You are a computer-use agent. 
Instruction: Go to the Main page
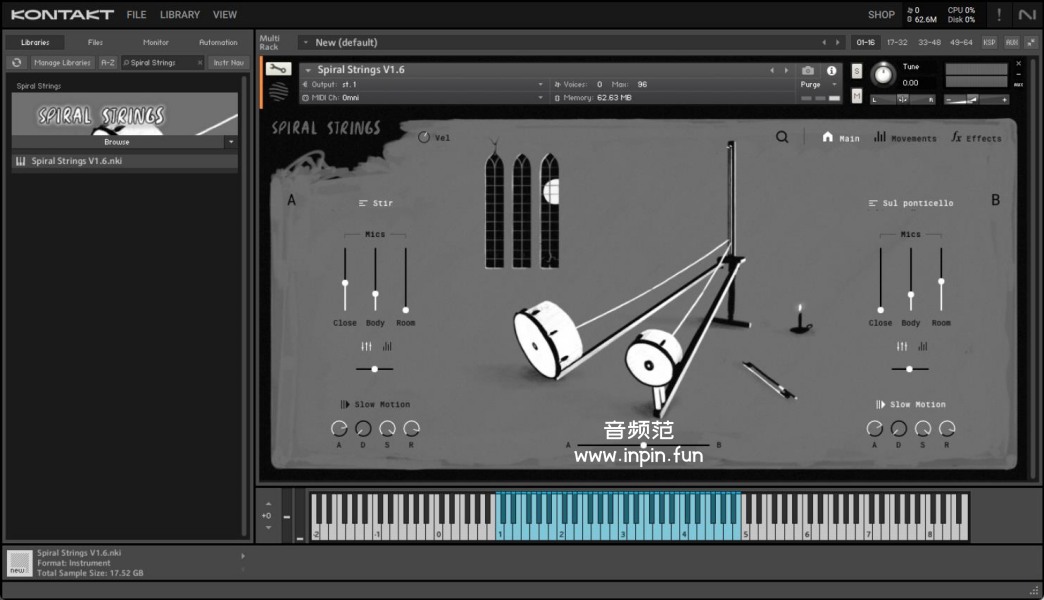pyautogui.click(x=840, y=137)
